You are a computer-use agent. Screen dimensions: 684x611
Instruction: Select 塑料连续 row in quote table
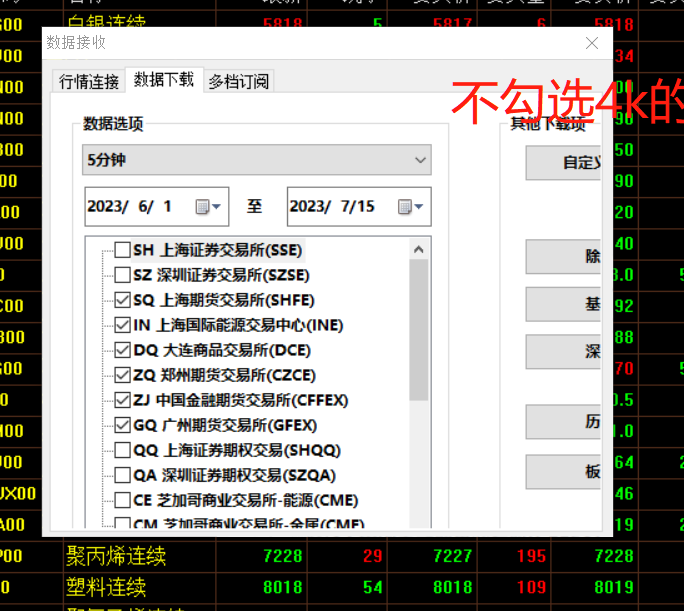(342, 587)
